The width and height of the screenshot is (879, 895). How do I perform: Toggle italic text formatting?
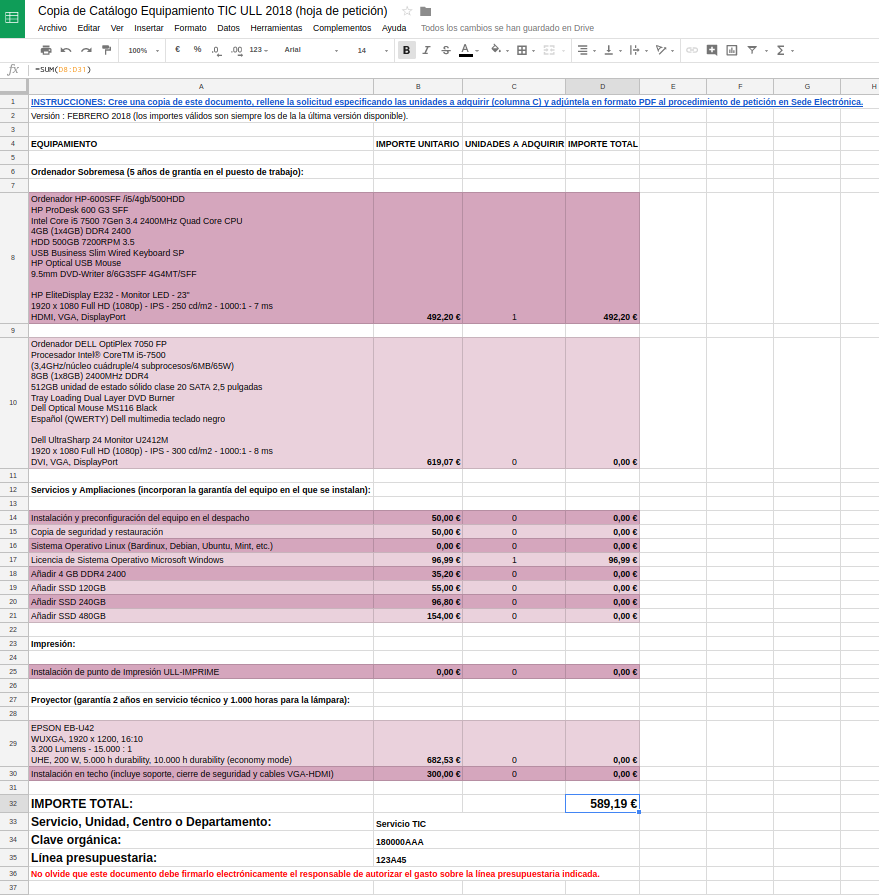tap(426, 50)
